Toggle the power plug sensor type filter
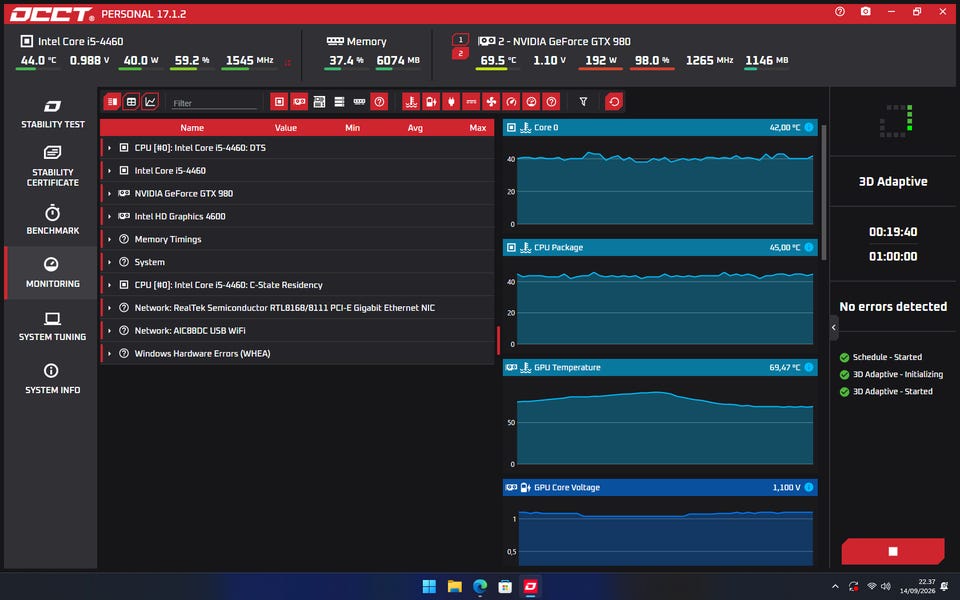 coord(451,102)
